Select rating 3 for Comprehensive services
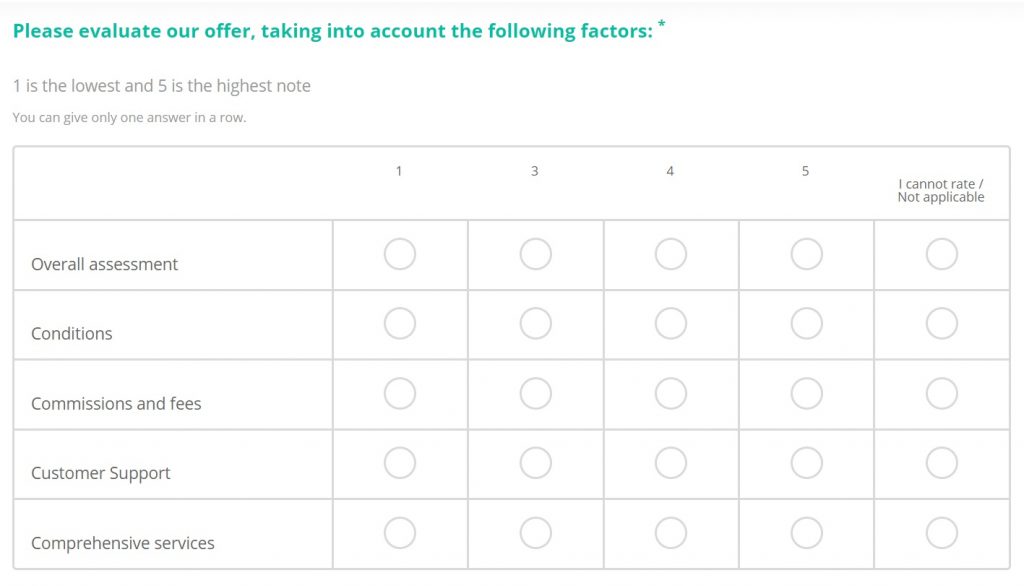 point(536,533)
